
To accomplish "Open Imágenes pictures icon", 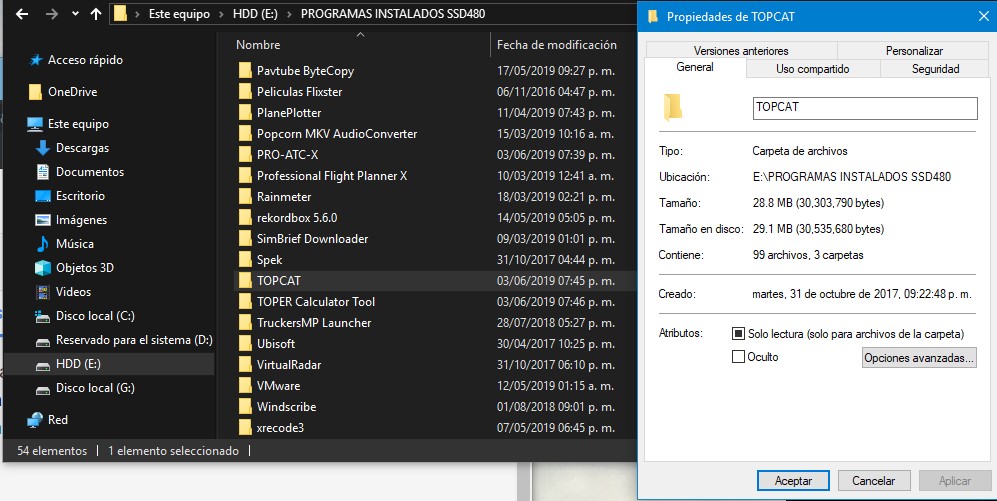I will 43,220.
